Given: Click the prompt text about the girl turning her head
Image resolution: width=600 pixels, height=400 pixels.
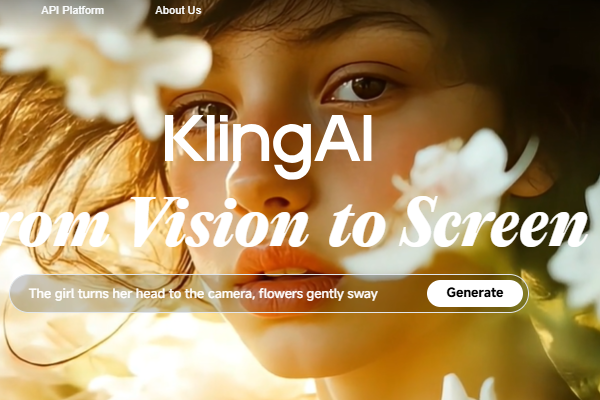Looking at the screenshot, I should pos(203,294).
